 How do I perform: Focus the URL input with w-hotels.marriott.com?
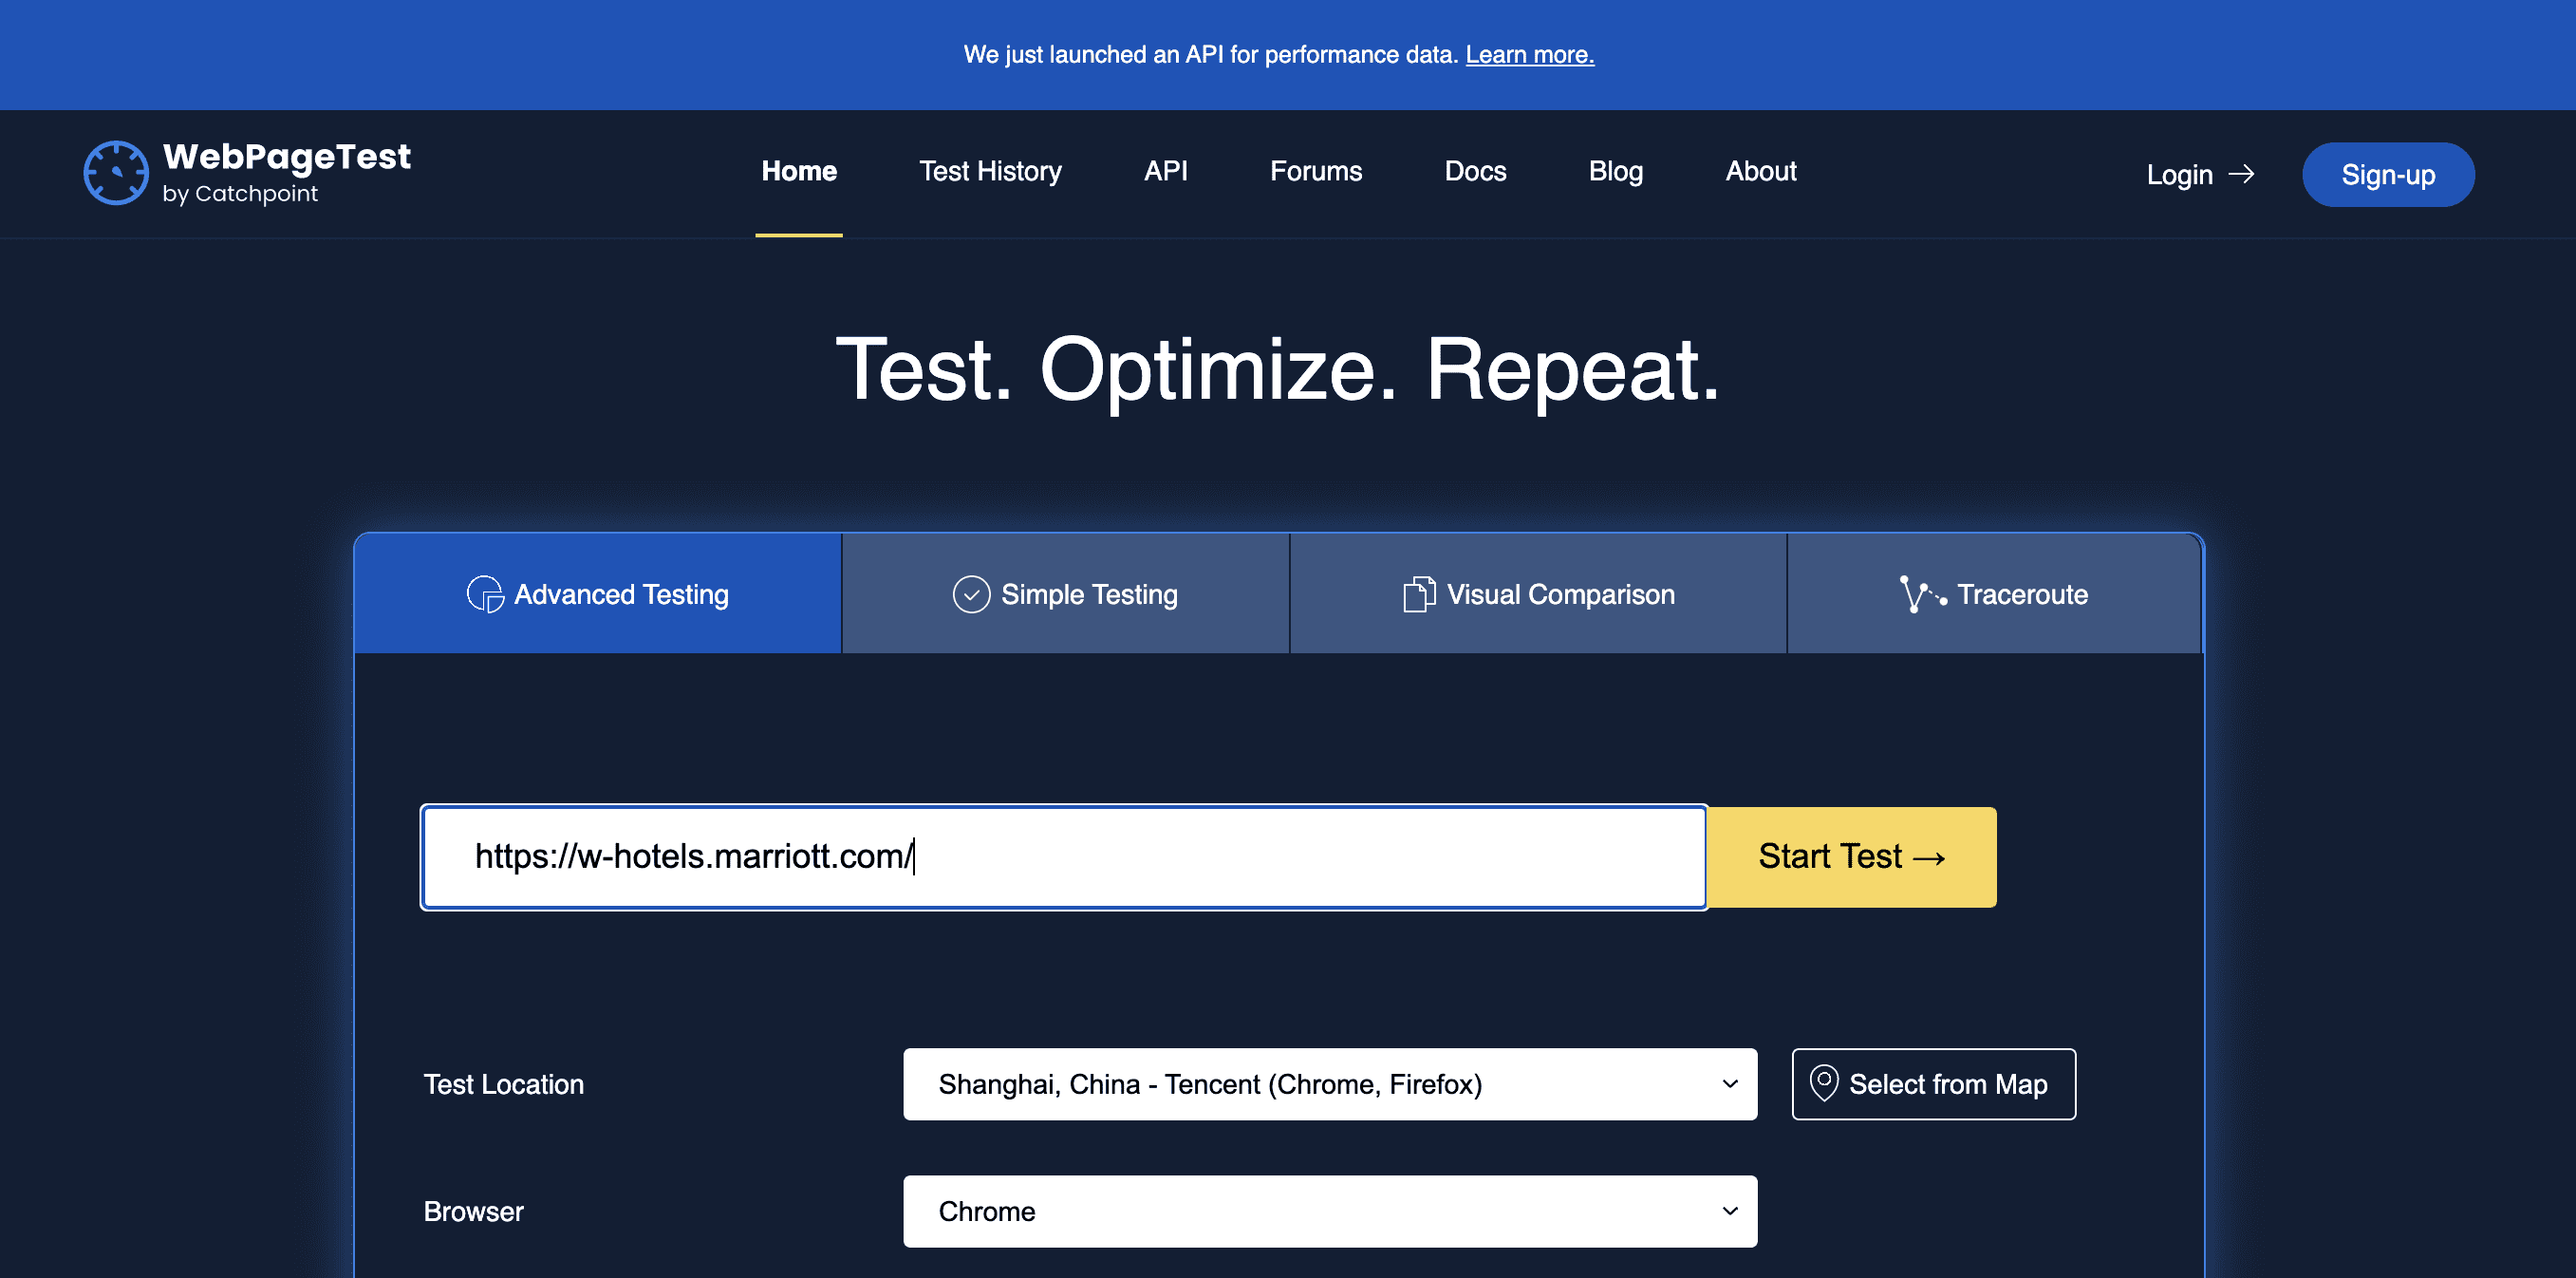(x=1064, y=857)
